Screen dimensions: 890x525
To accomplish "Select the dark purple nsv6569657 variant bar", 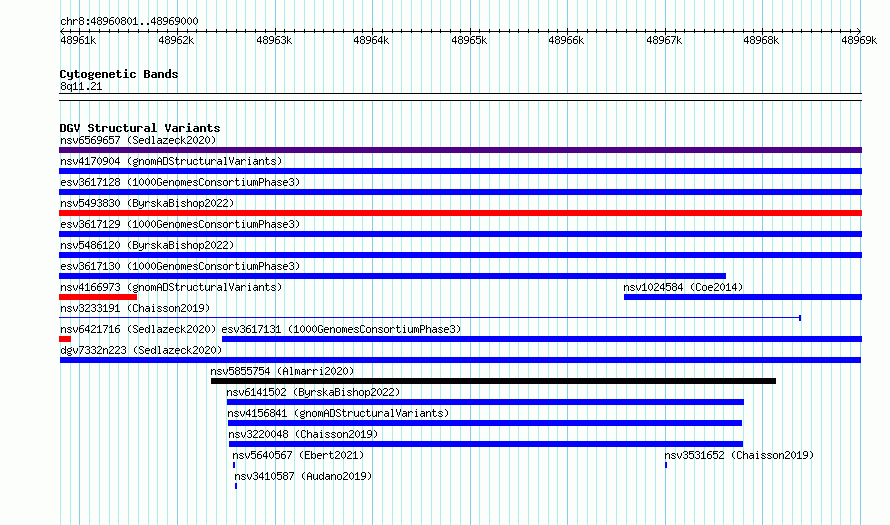I will tap(460, 150).
